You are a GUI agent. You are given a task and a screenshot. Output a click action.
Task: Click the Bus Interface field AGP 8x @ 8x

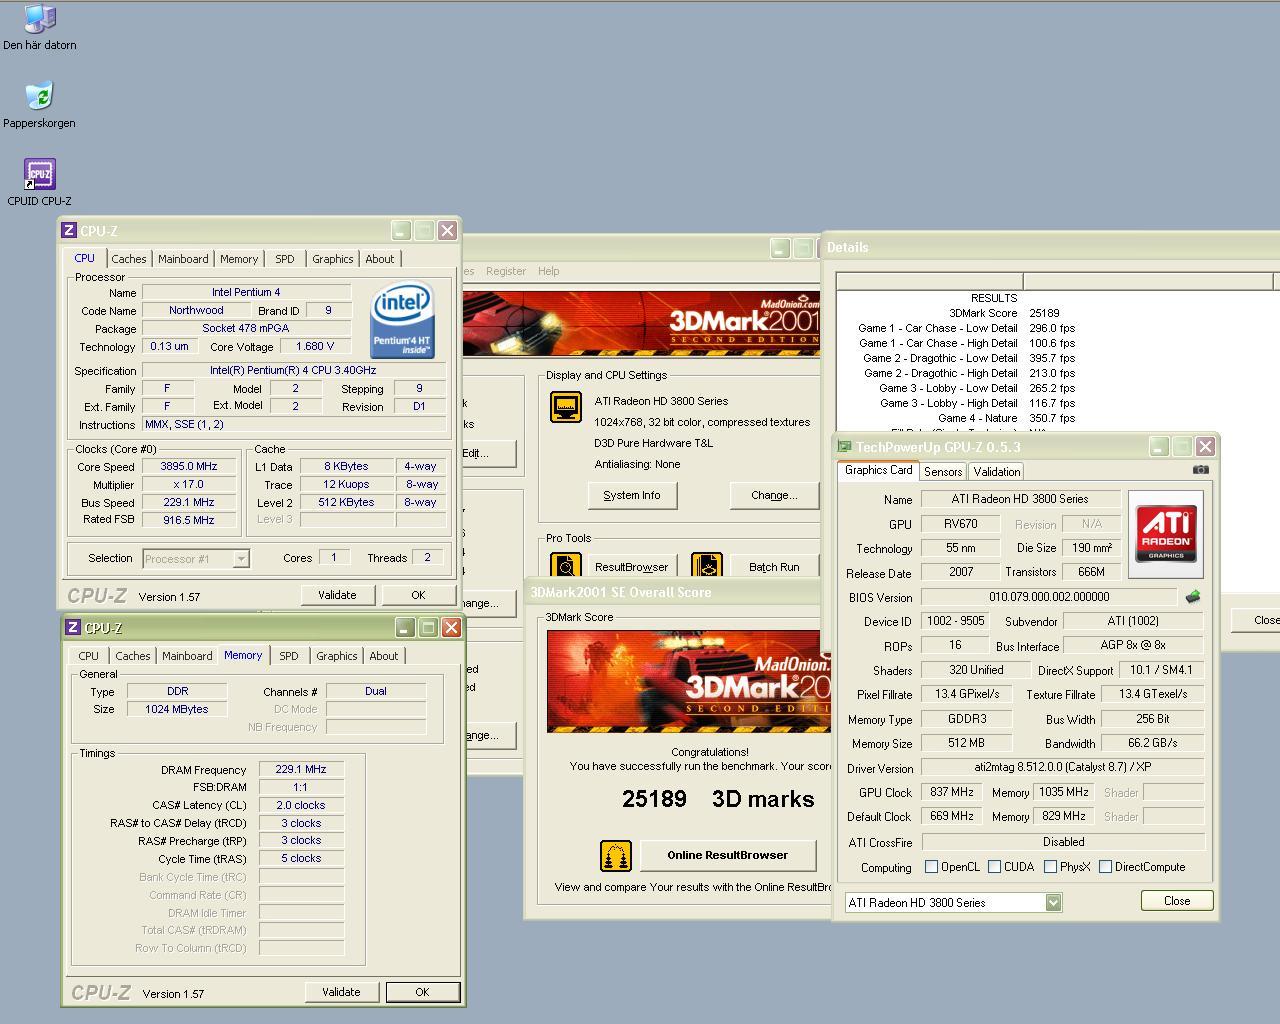[1132, 646]
